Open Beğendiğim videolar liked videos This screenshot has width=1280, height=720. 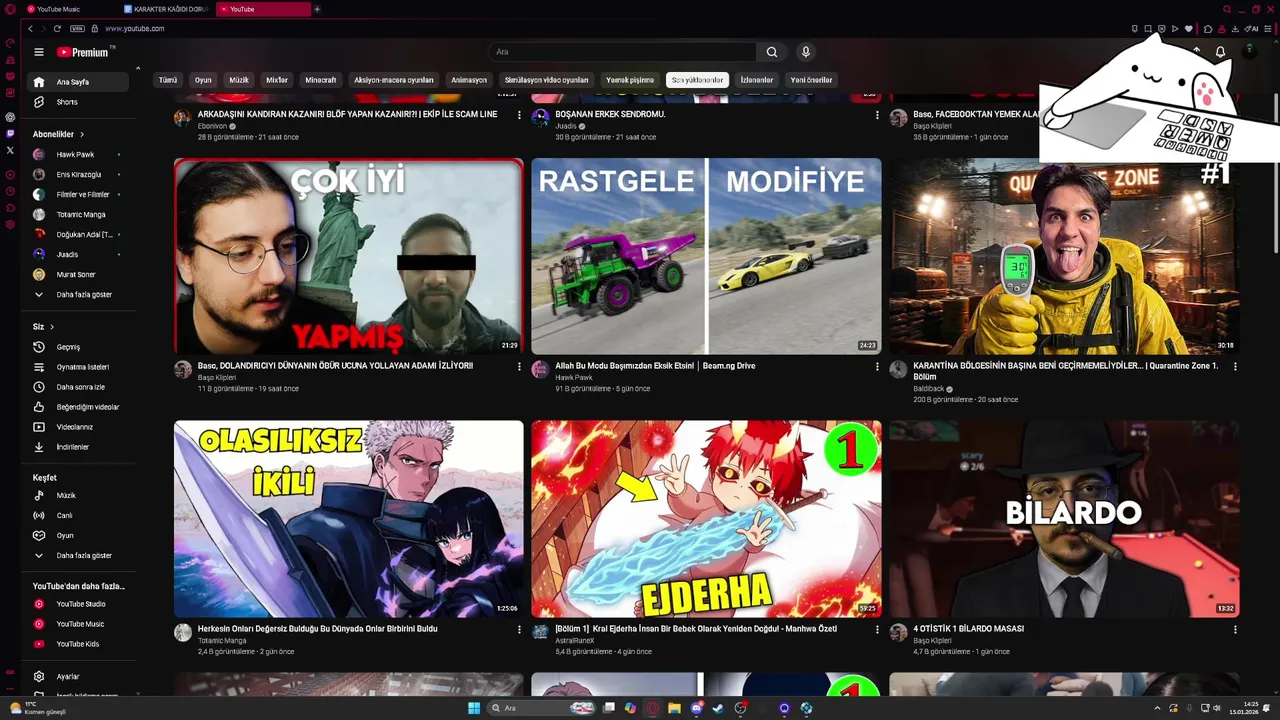pos(88,407)
